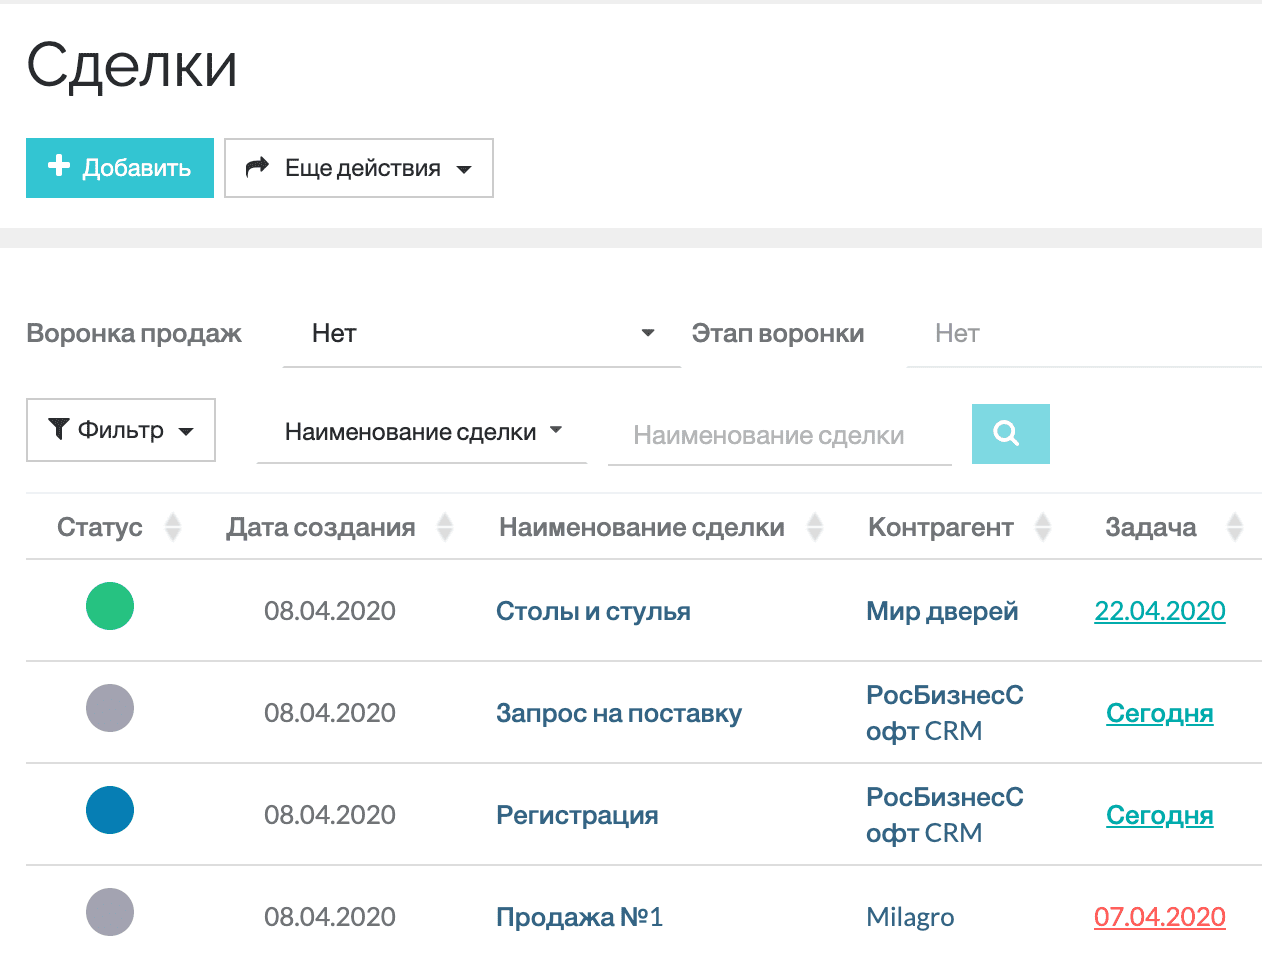Open the overdue task dated 07.04.2020

click(1159, 915)
